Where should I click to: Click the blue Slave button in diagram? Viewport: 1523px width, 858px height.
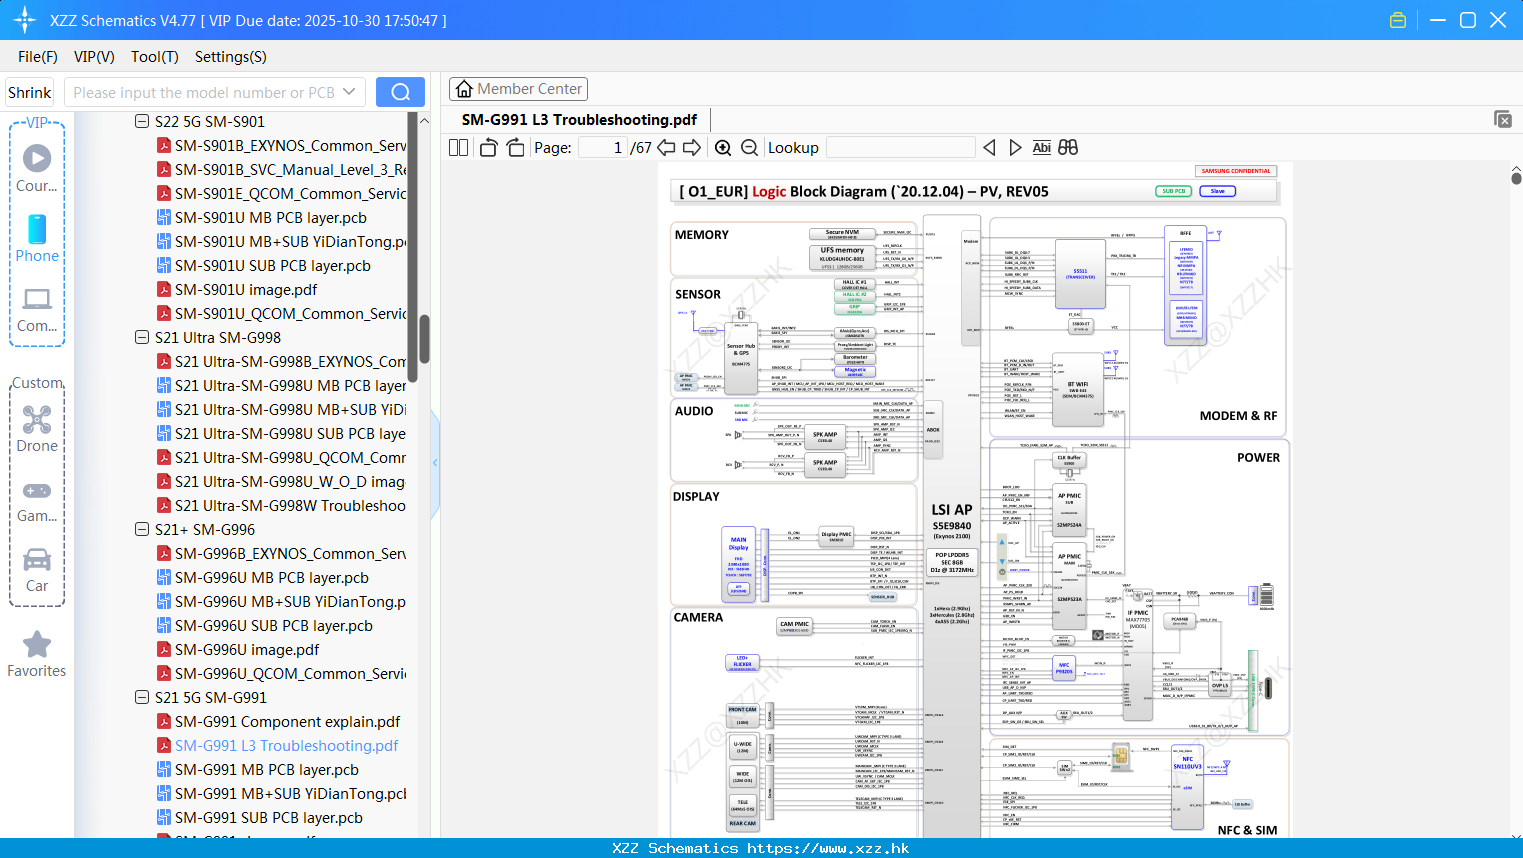tap(1217, 191)
